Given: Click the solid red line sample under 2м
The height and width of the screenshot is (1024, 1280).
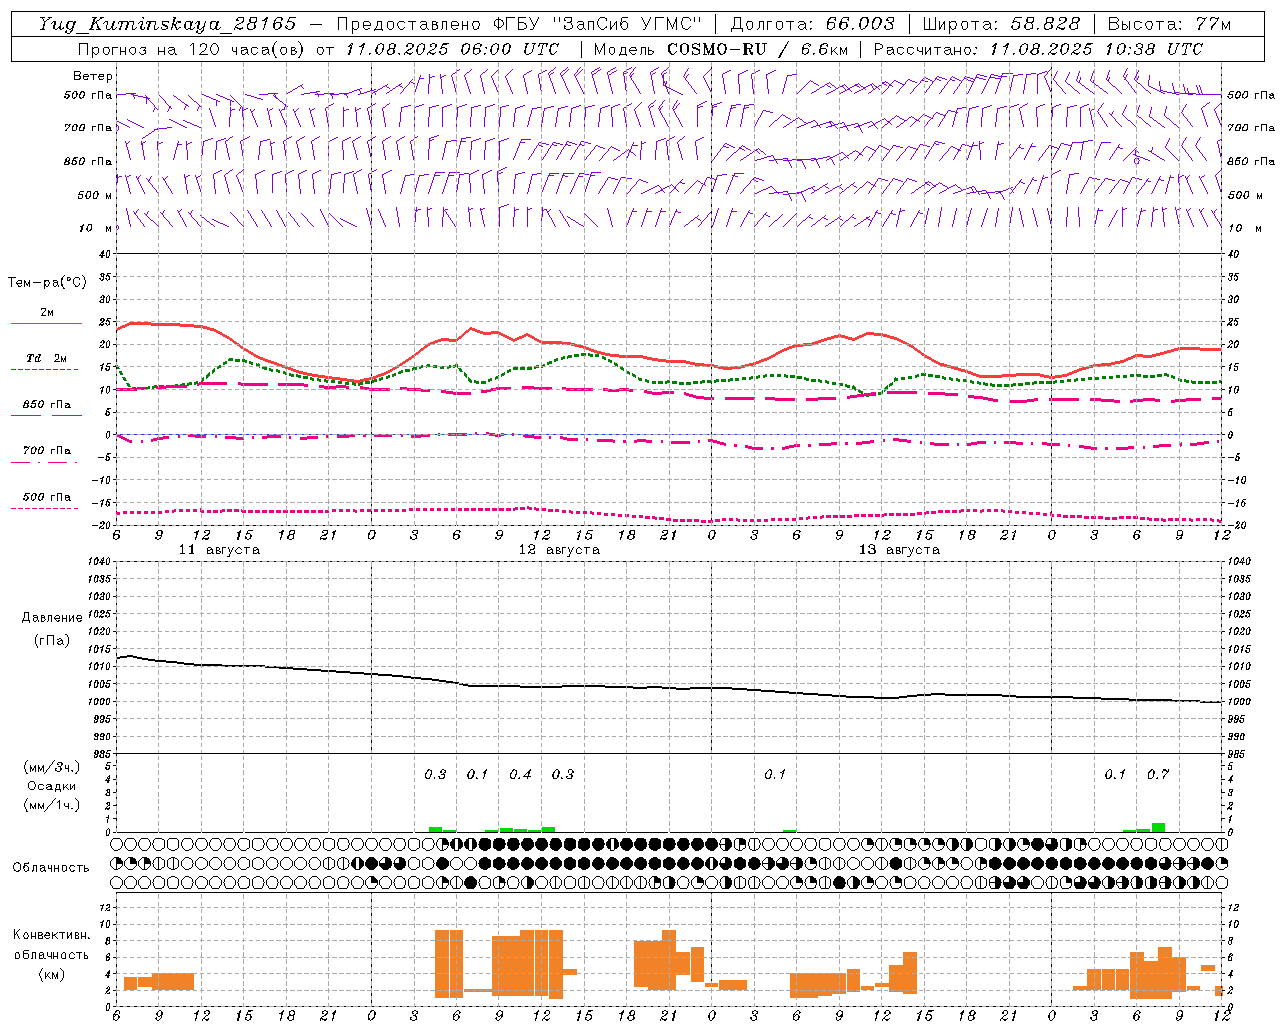Looking at the screenshot, I should coord(46,324).
